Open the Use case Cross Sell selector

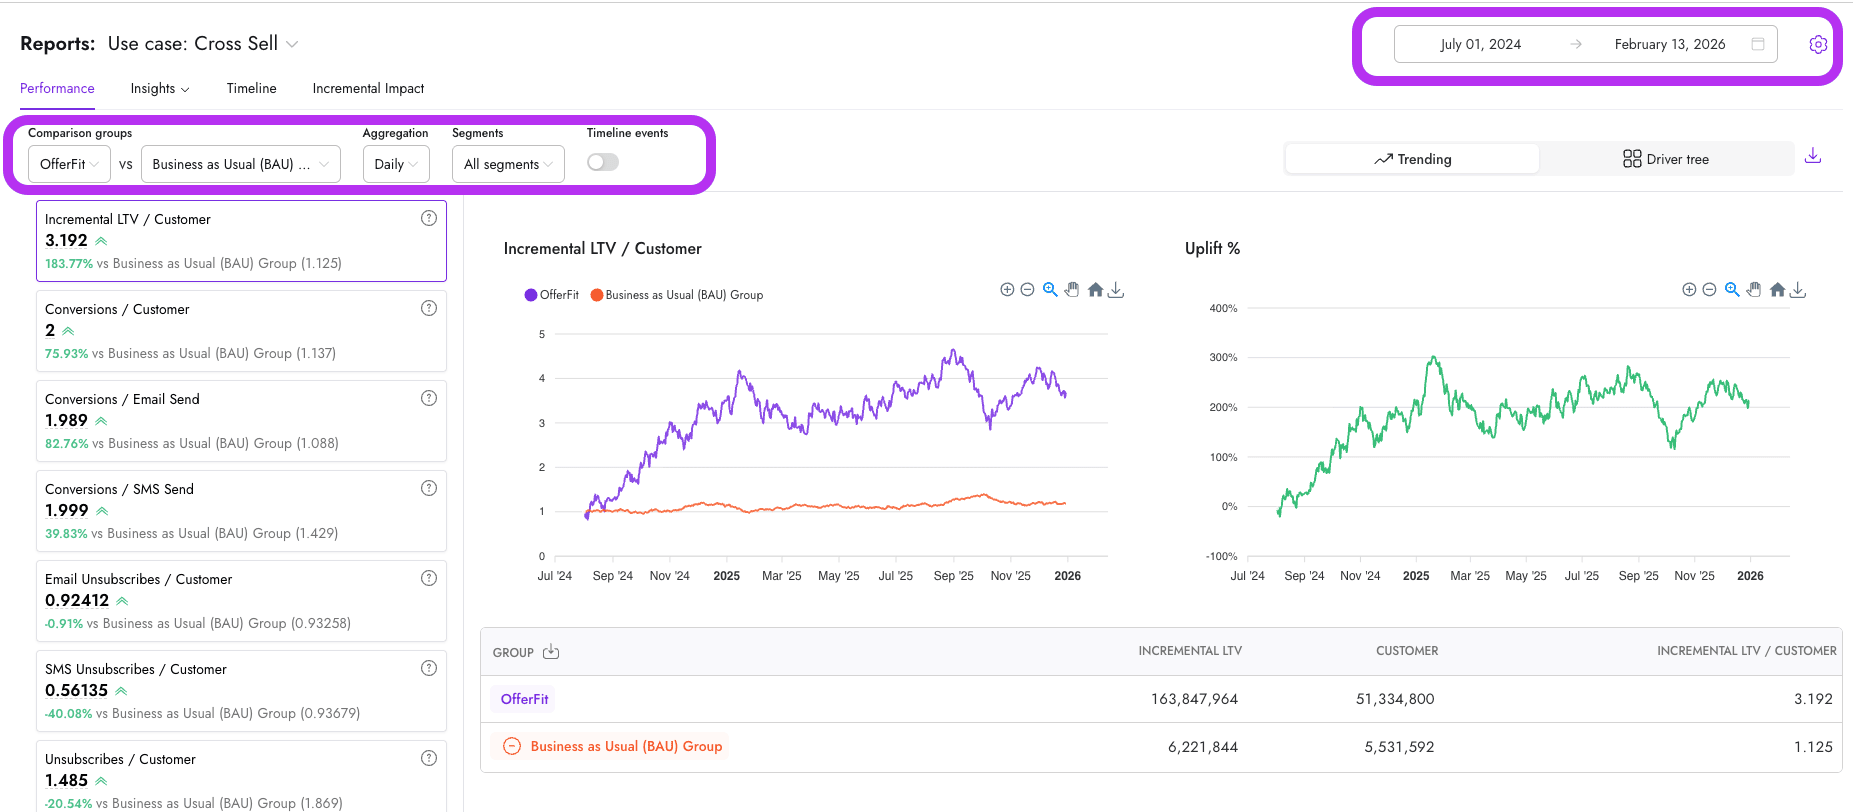[x=203, y=44]
